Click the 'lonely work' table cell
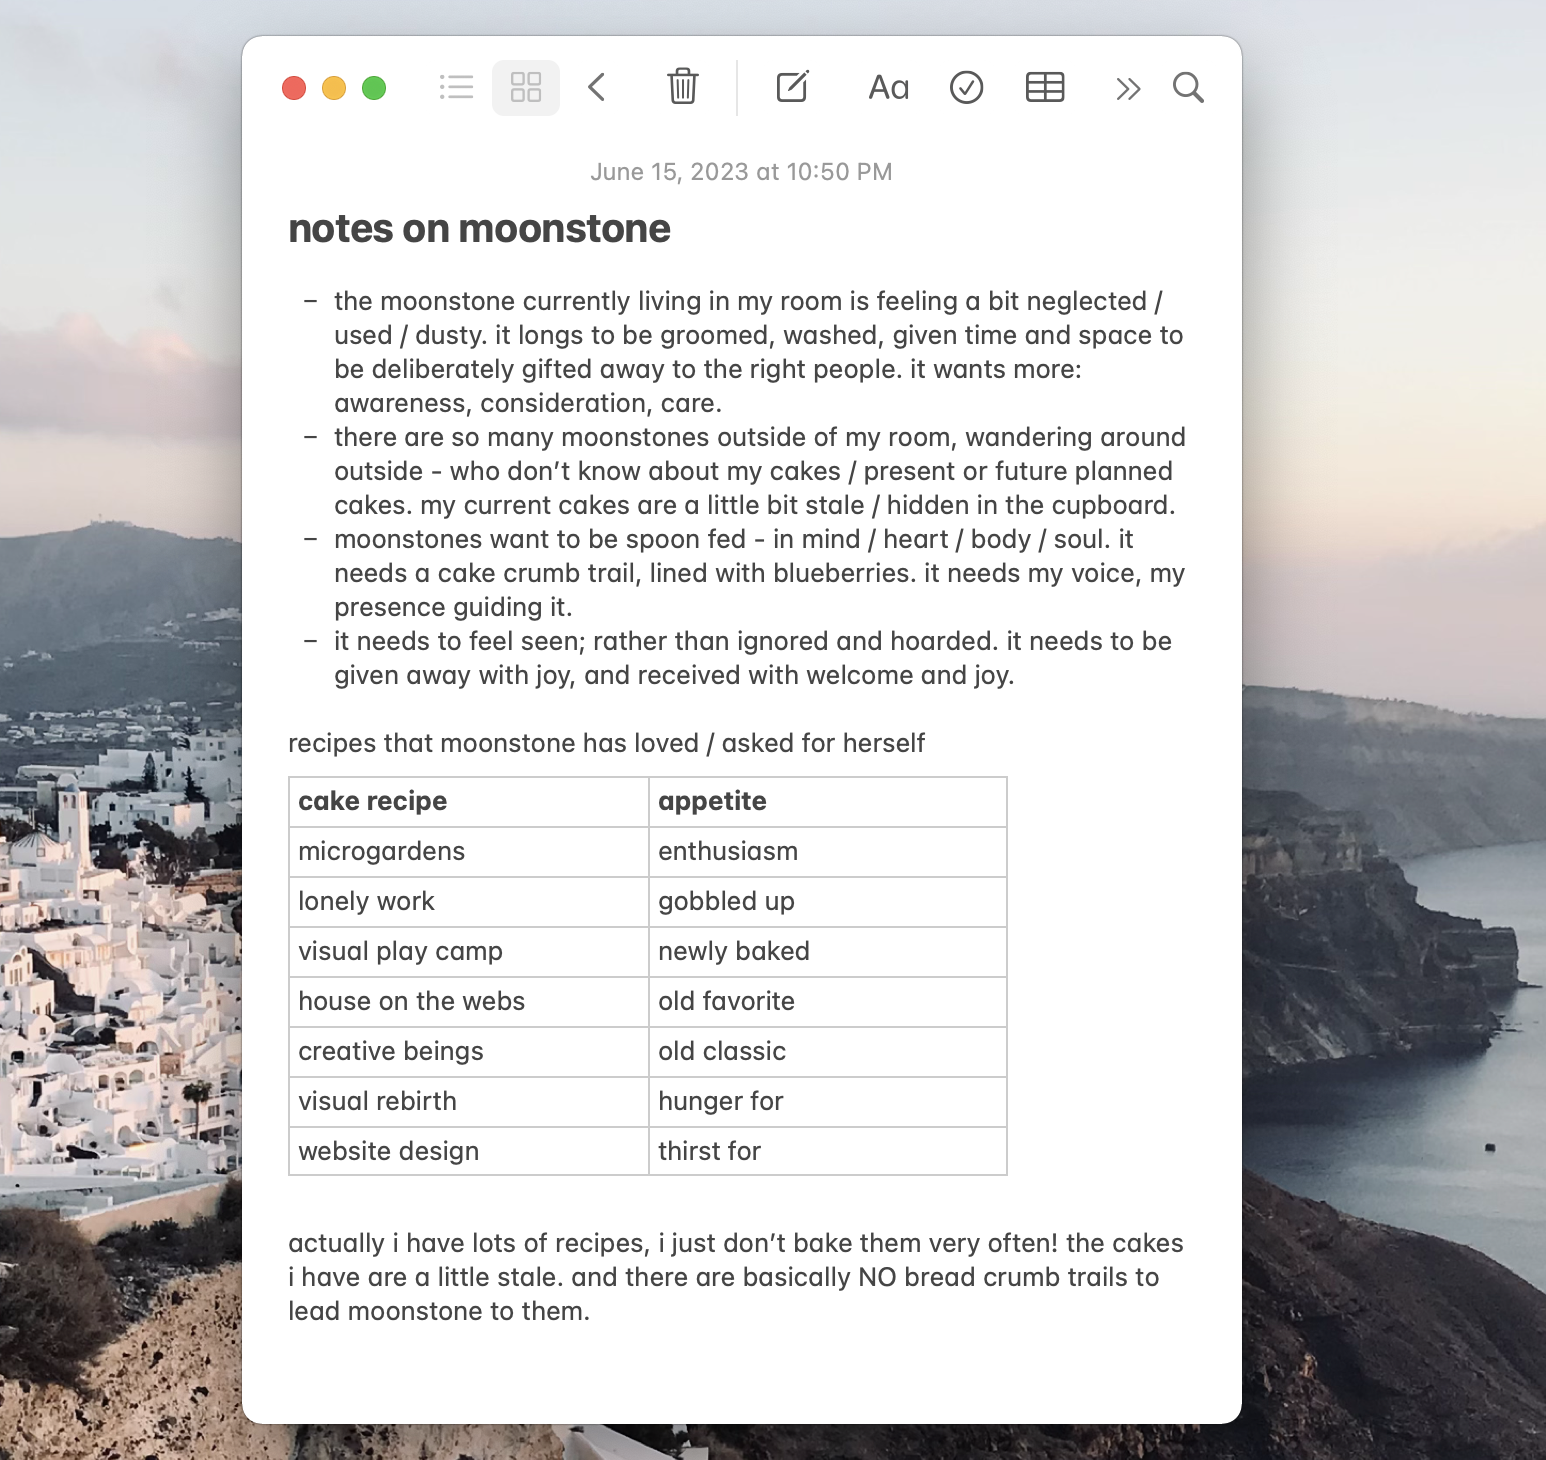This screenshot has height=1460, width=1546. point(469,902)
